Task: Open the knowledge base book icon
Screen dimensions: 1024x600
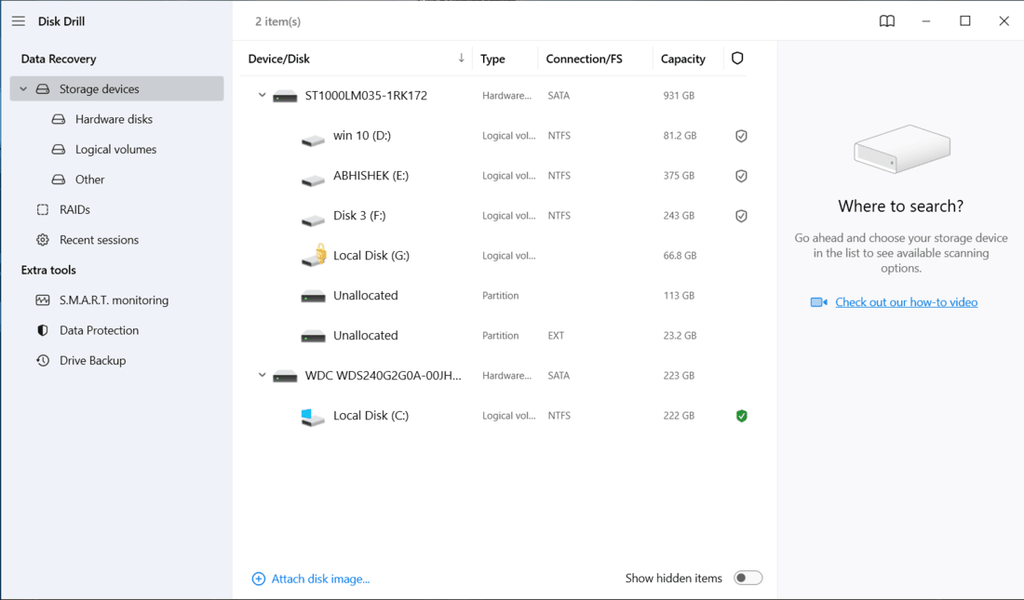Action: pyautogui.click(x=886, y=20)
